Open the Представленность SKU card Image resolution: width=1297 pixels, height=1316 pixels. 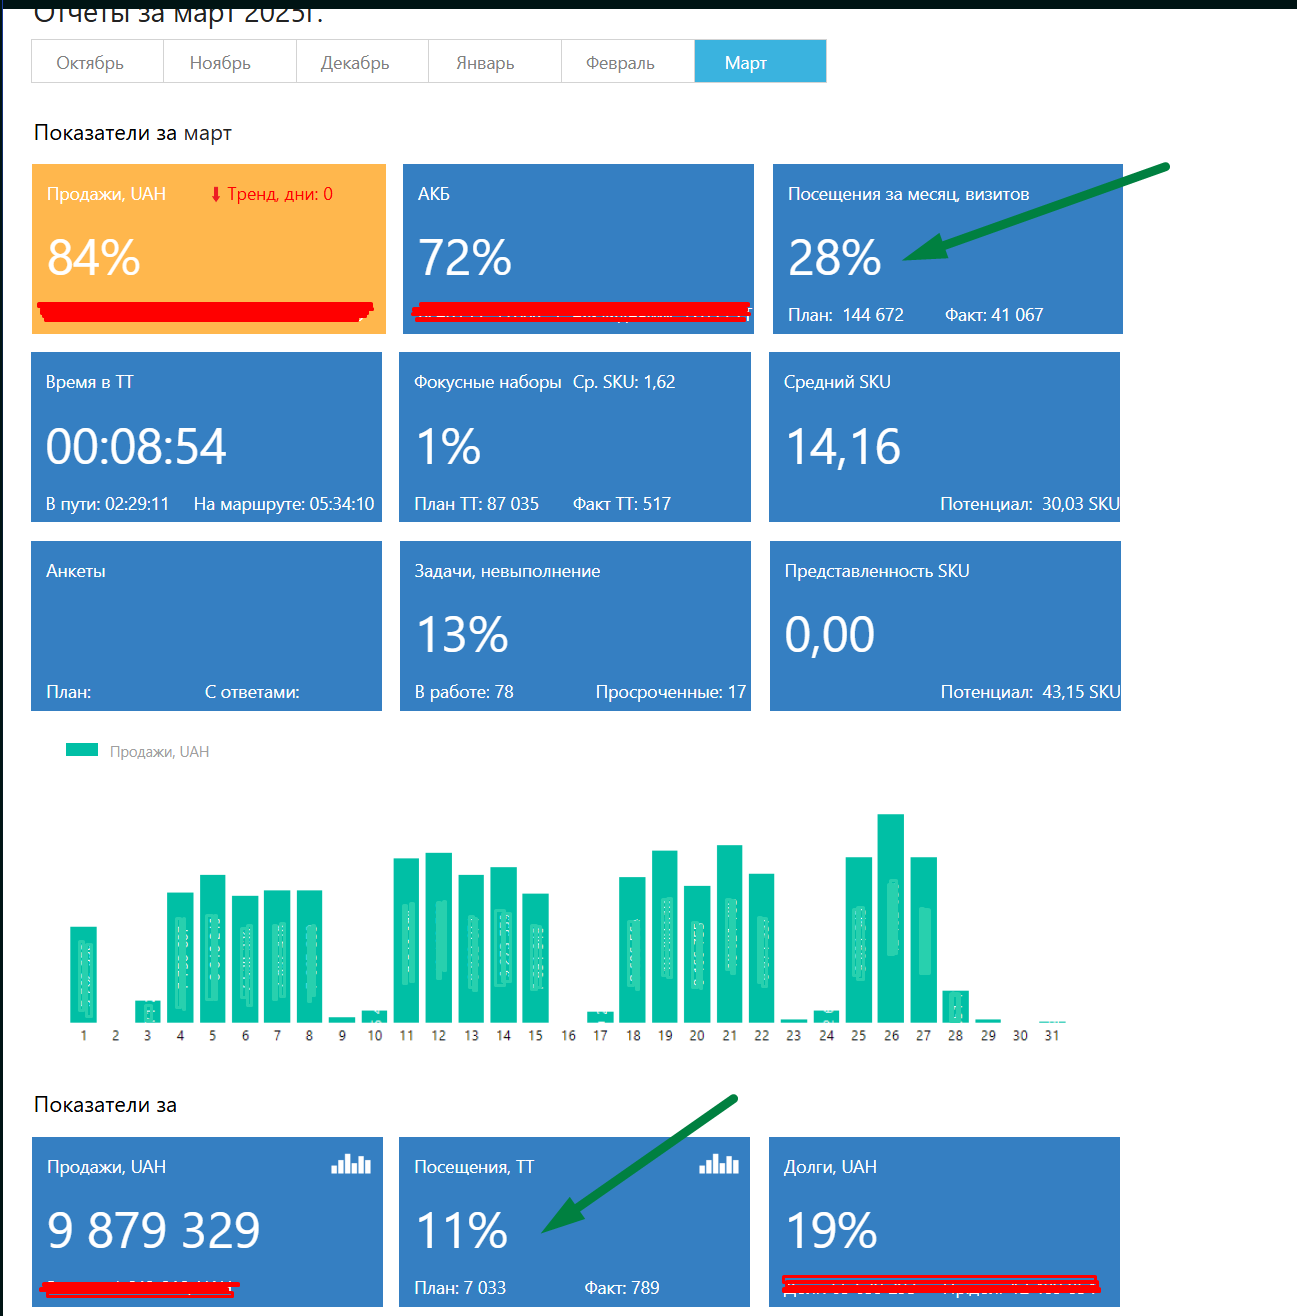[945, 626]
